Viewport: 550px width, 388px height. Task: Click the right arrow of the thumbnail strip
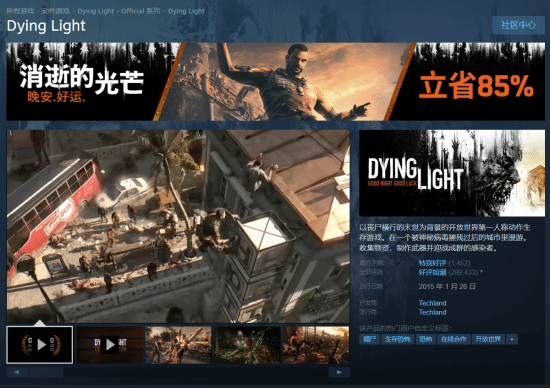(x=339, y=372)
